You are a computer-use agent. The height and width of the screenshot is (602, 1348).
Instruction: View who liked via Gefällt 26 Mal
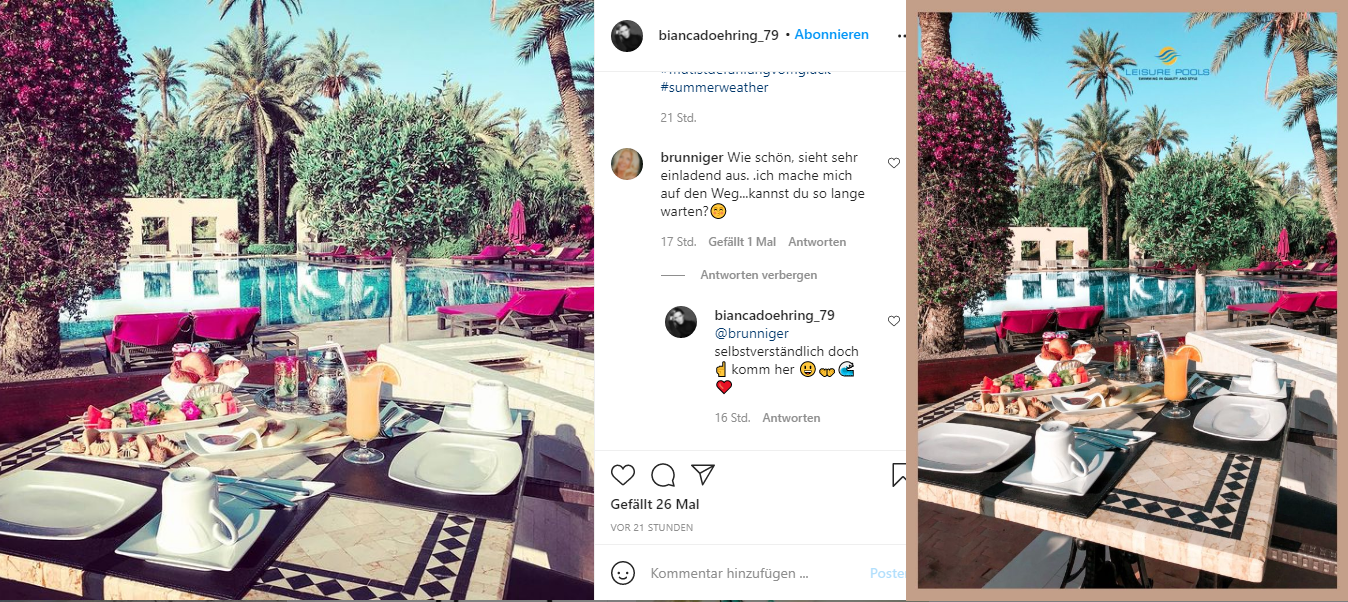tap(655, 505)
